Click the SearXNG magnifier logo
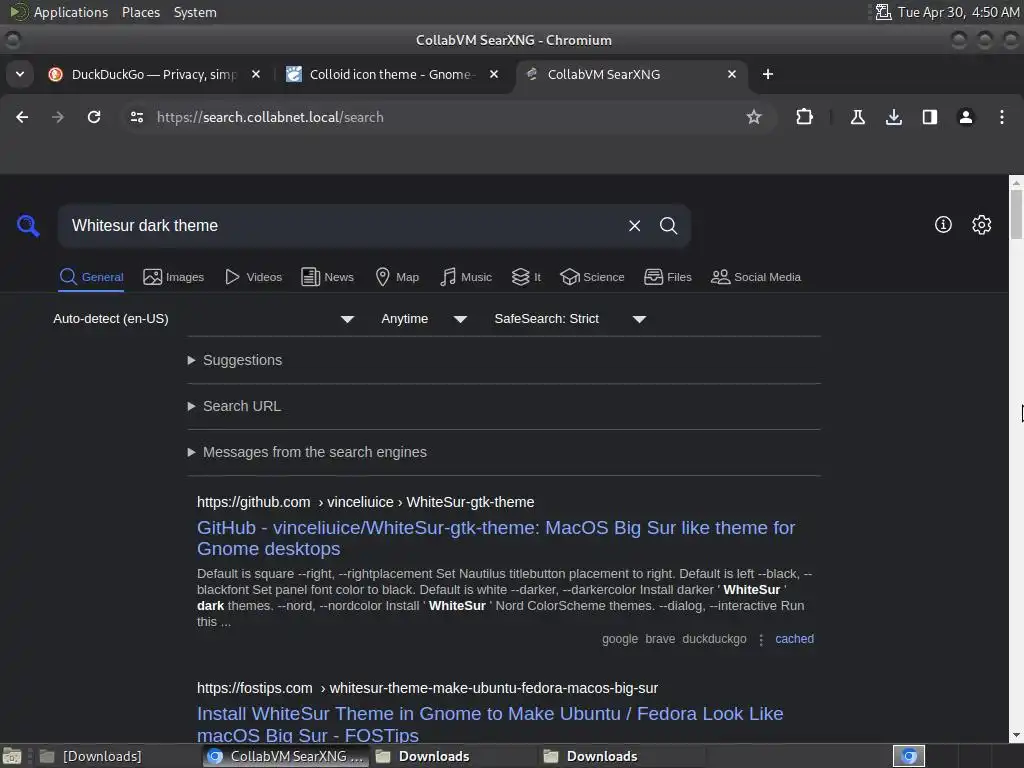Screen dimensions: 1024x768 [x=28, y=226]
